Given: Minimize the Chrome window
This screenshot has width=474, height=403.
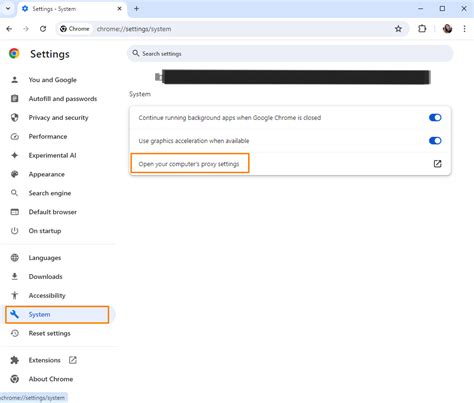Looking at the screenshot, I should tap(421, 9).
